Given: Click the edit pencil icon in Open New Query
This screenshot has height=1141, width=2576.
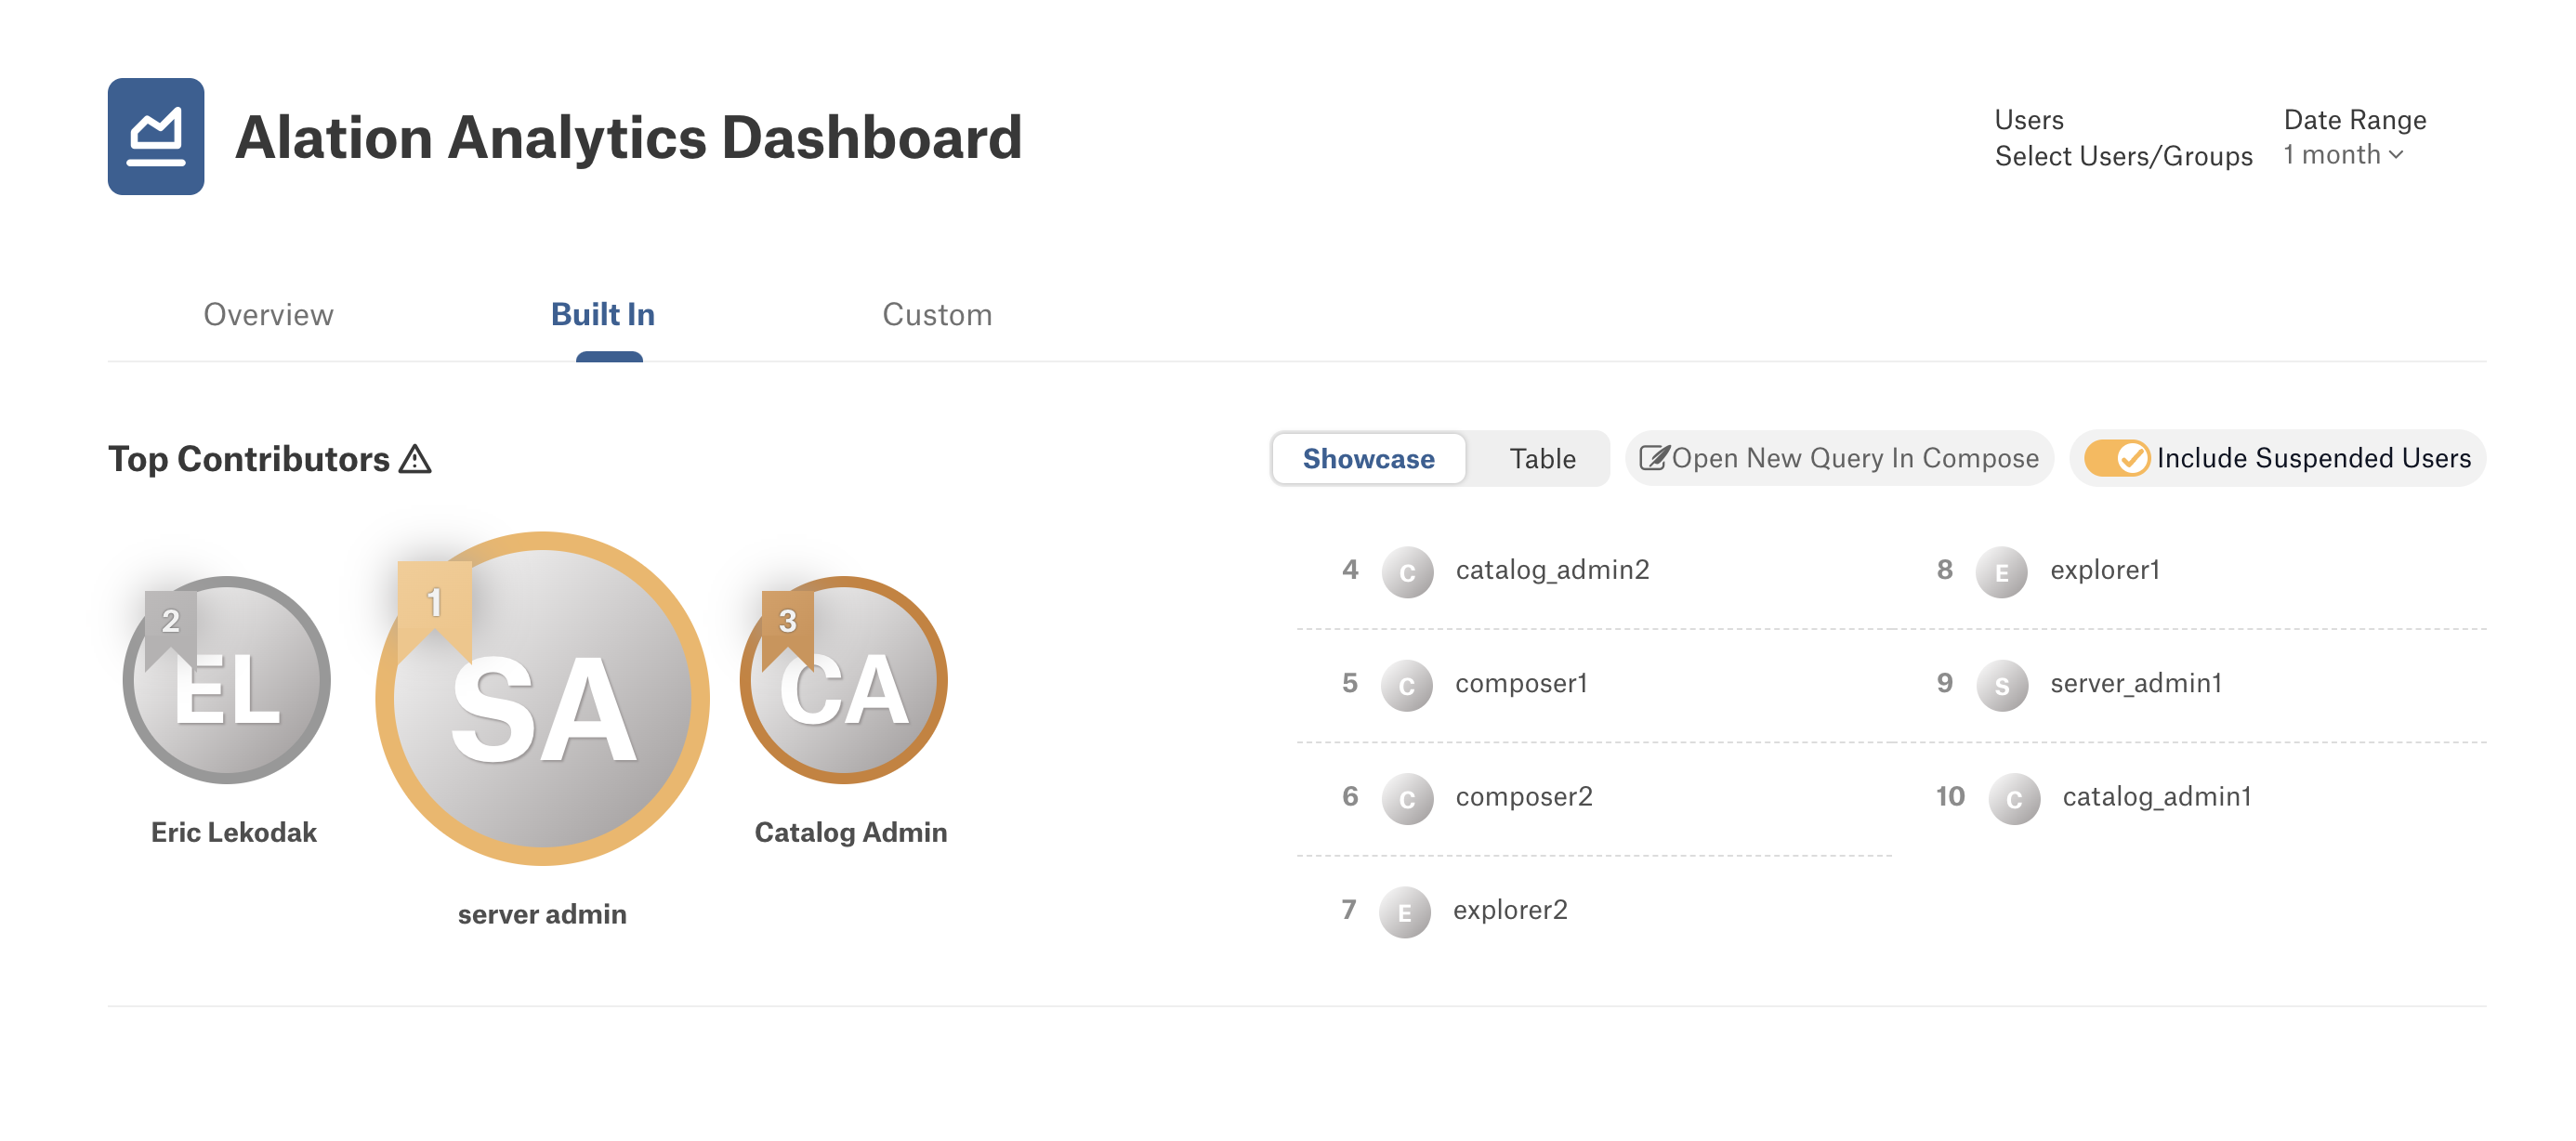Looking at the screenshot, I should [1654, 458].
